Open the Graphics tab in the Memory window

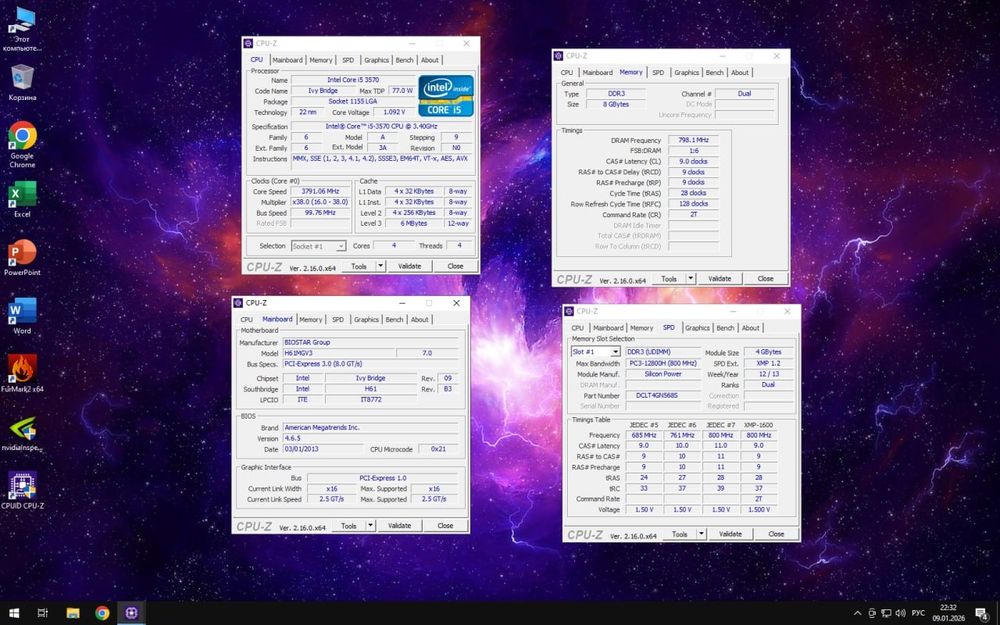click(x=686, y=73)
